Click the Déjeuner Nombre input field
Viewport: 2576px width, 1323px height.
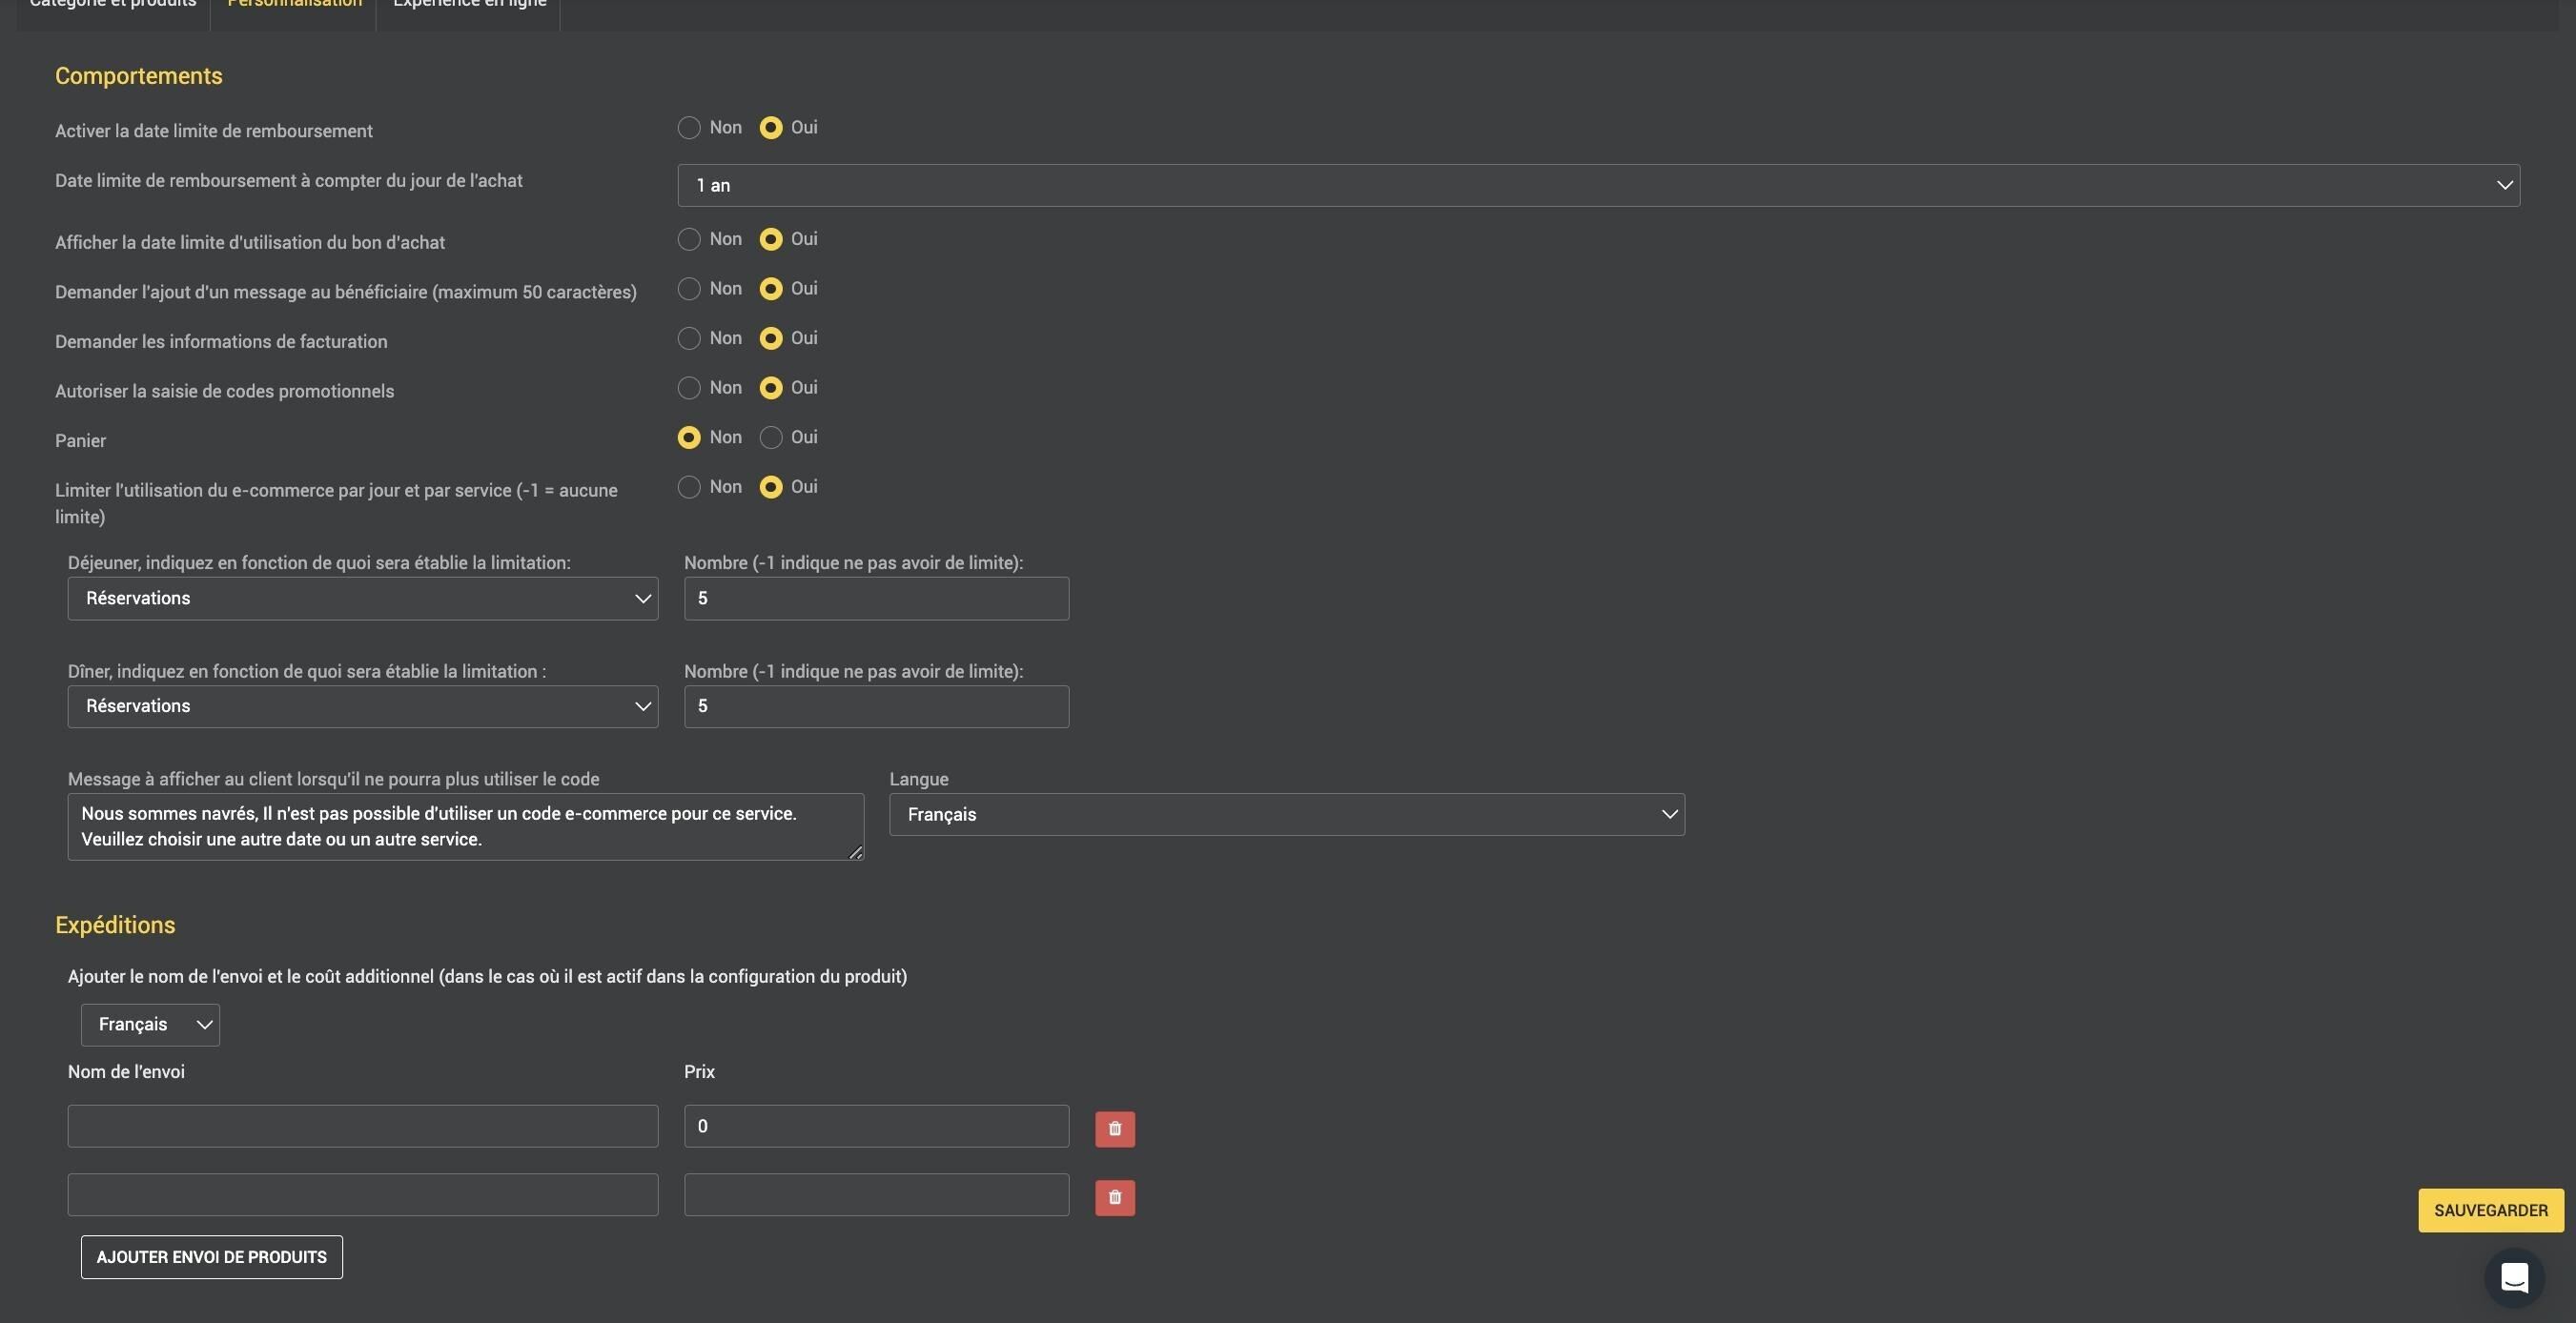coord(876,599)
